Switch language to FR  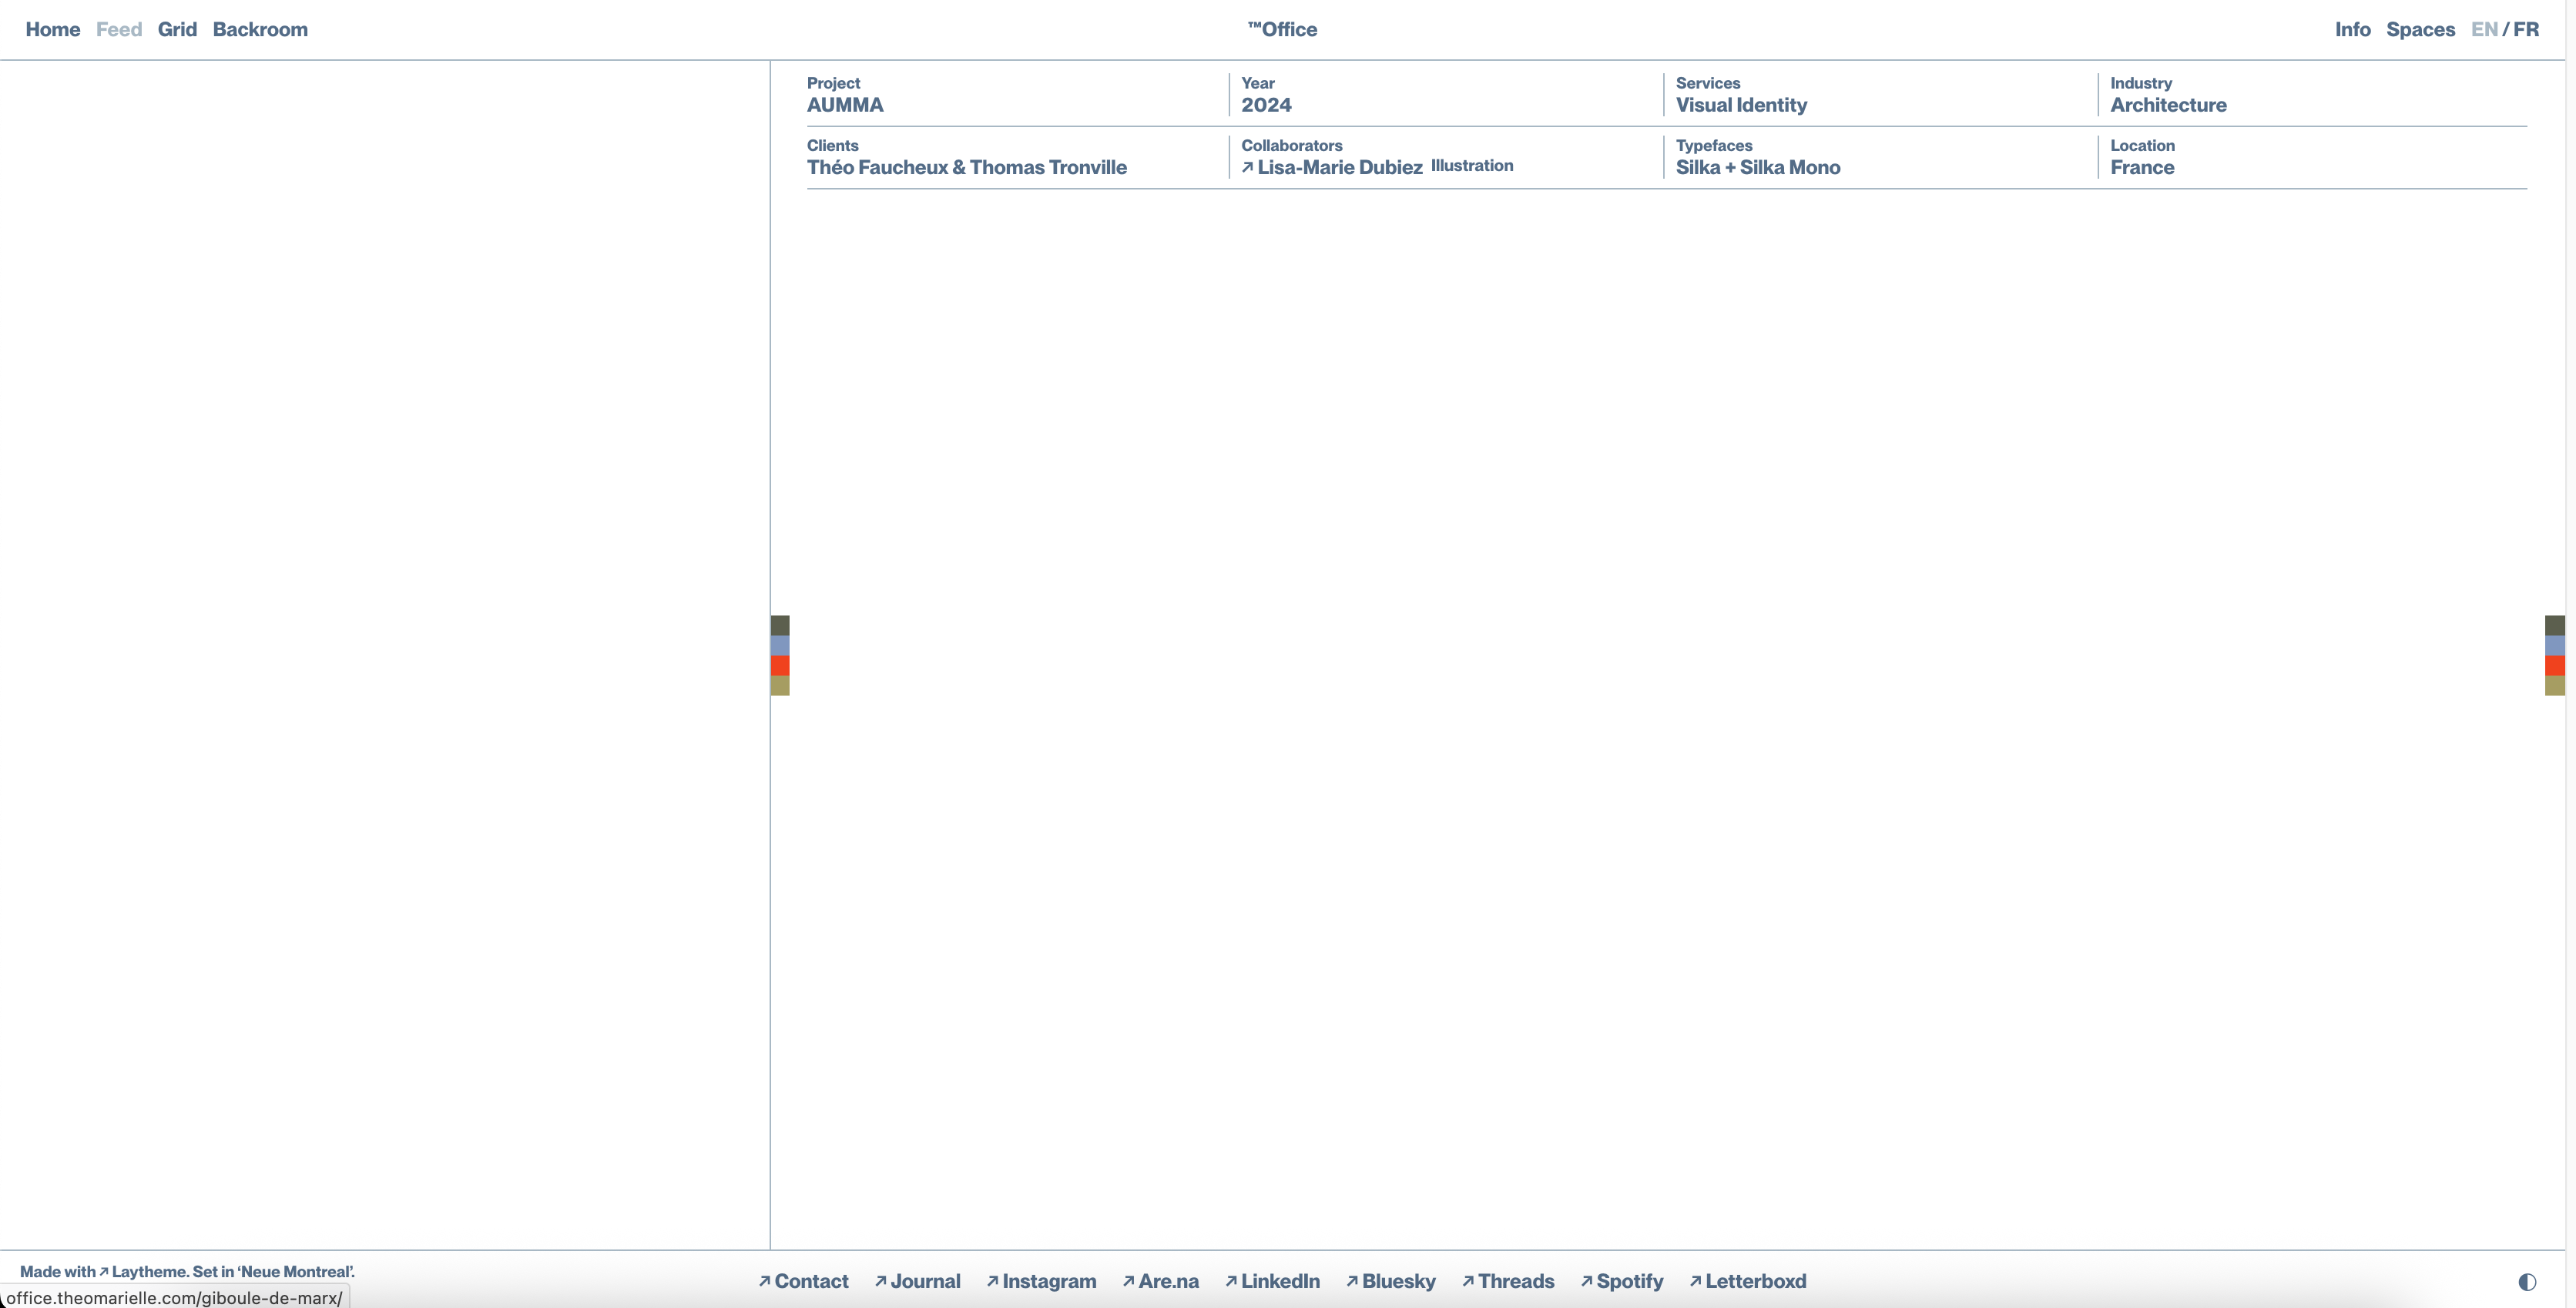click(x=2526, y=29)
